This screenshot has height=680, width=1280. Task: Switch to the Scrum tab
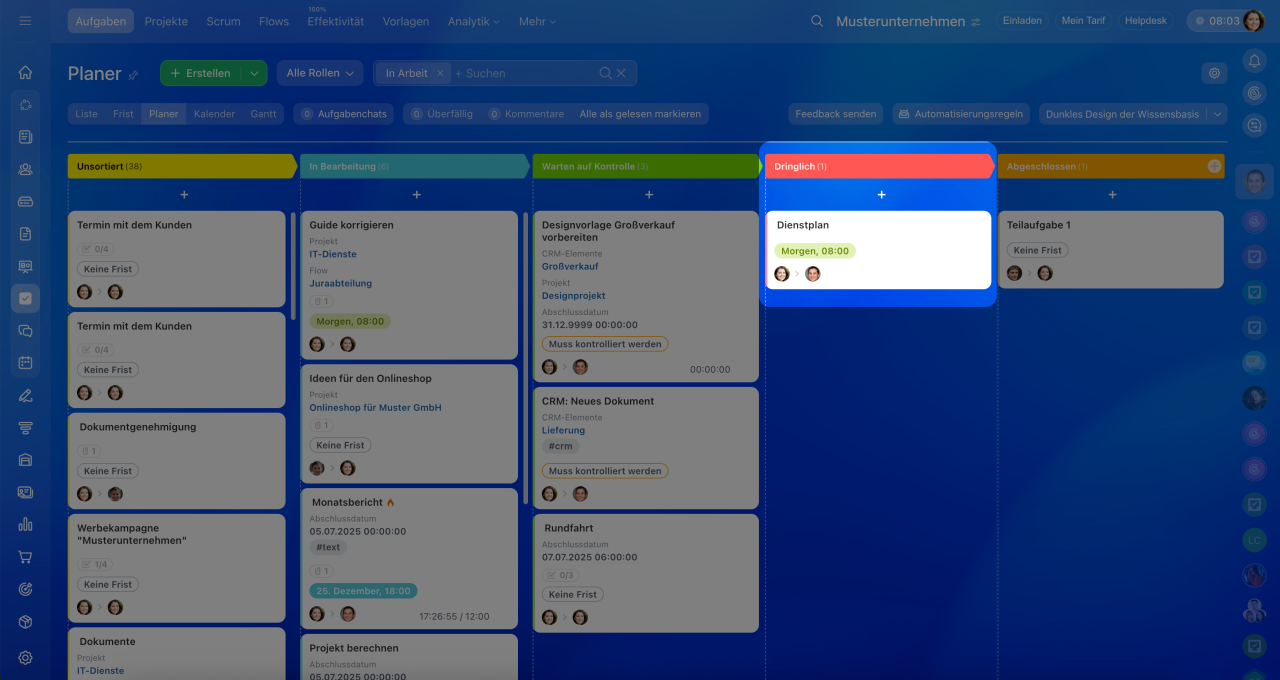coord(223,21)
